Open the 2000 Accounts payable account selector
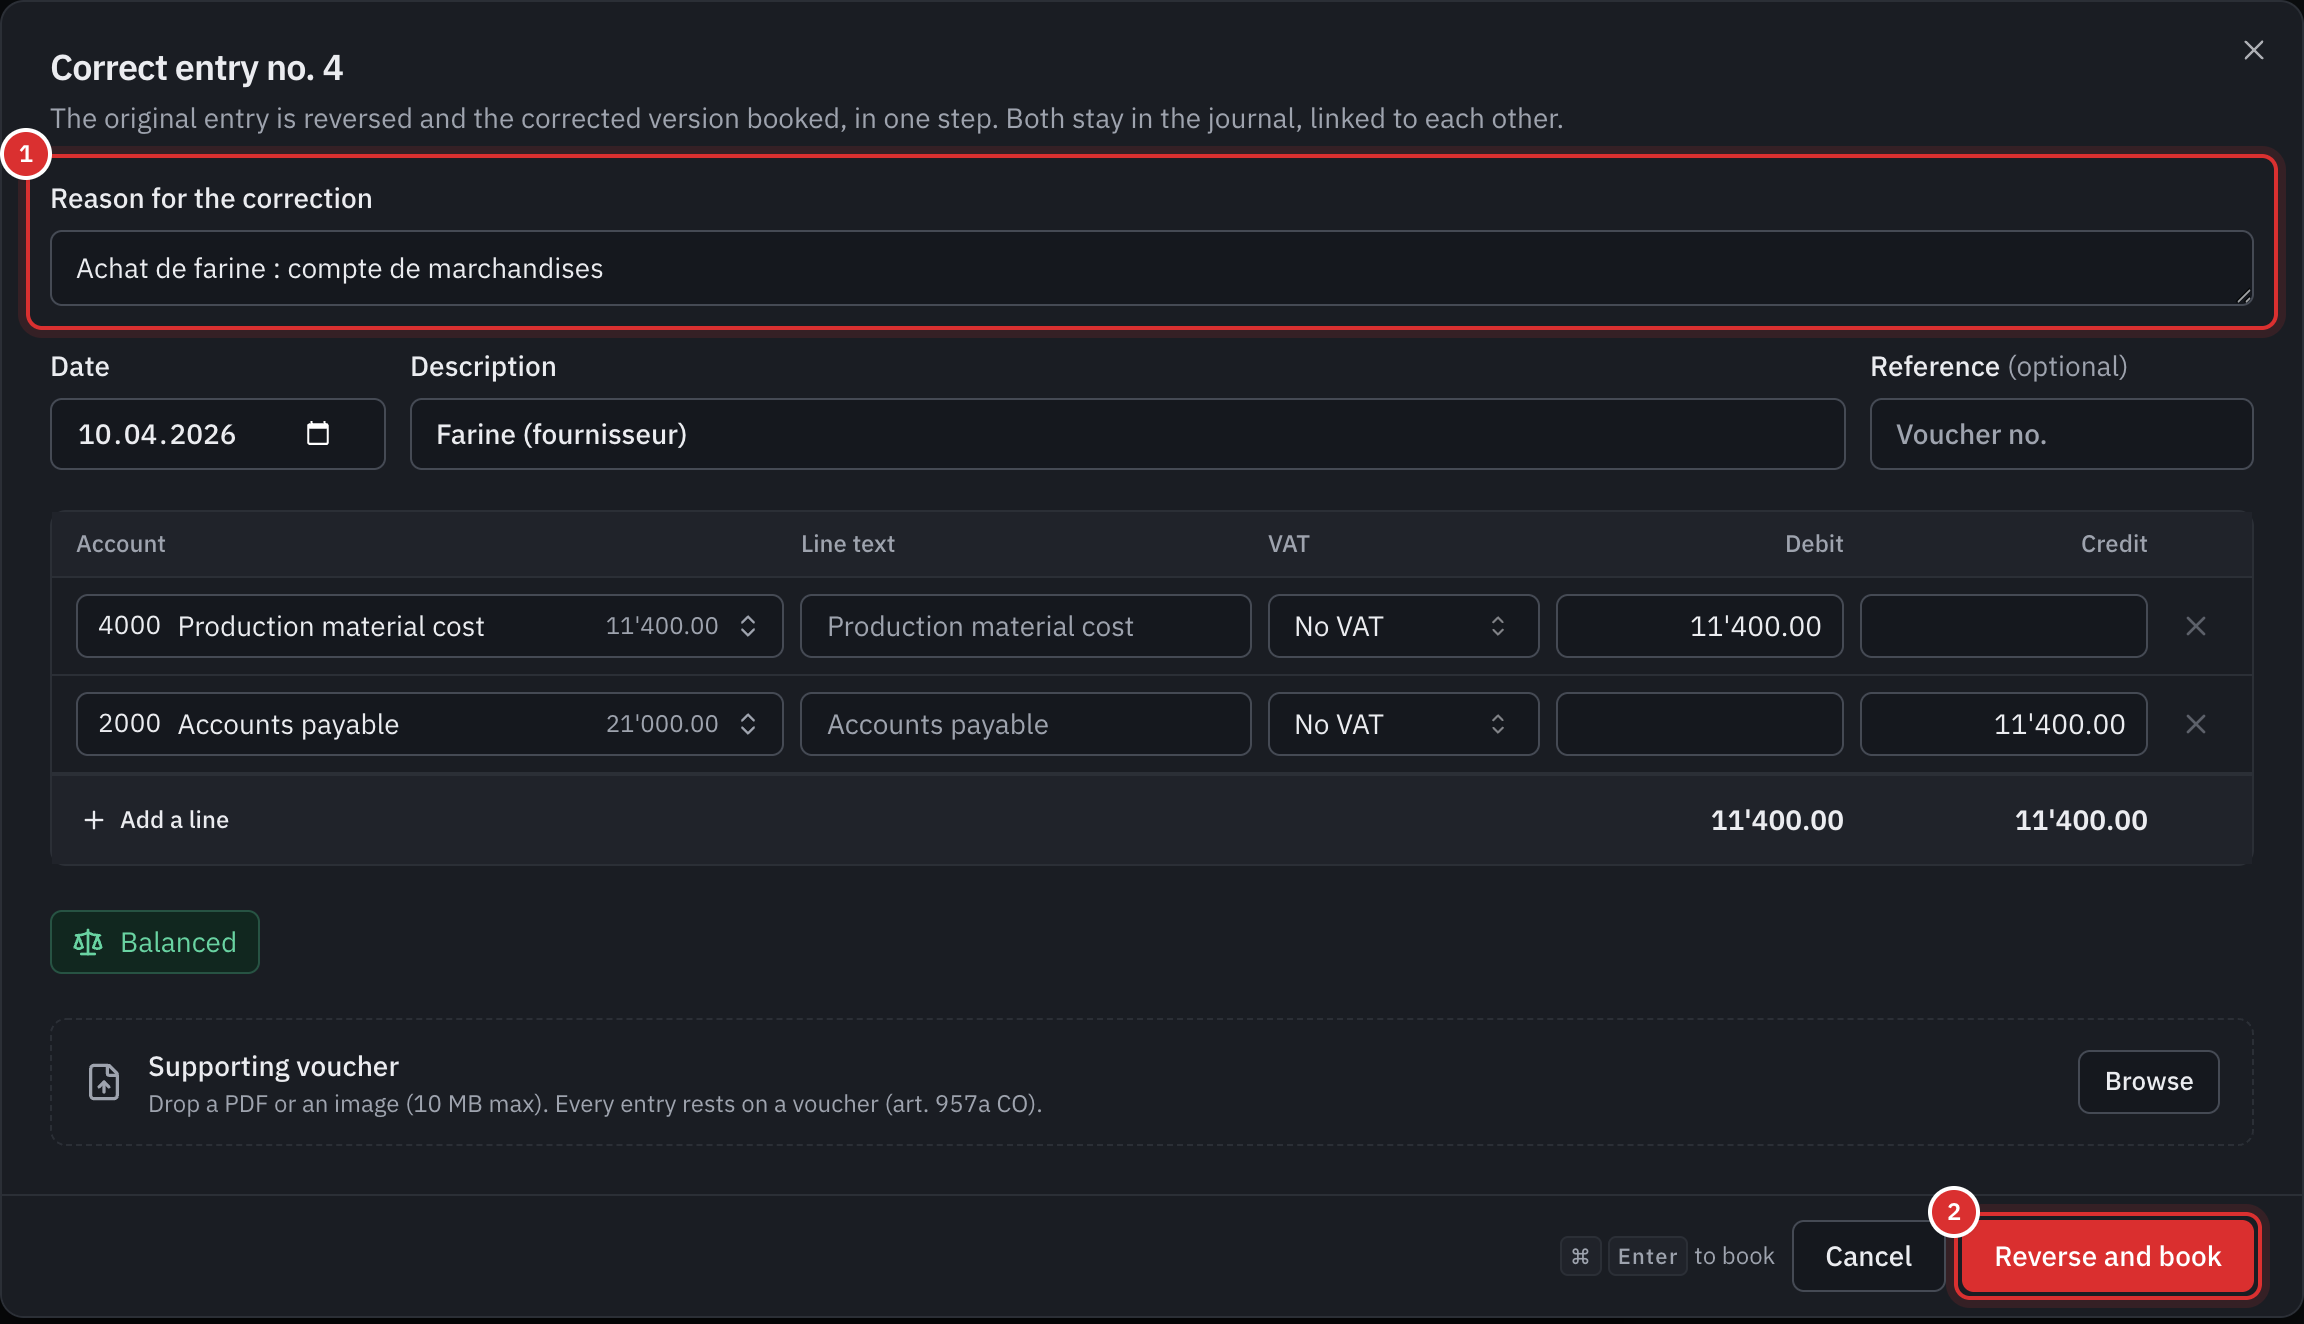Viewport: 2304px width, 1324px height. pos(429,724)
